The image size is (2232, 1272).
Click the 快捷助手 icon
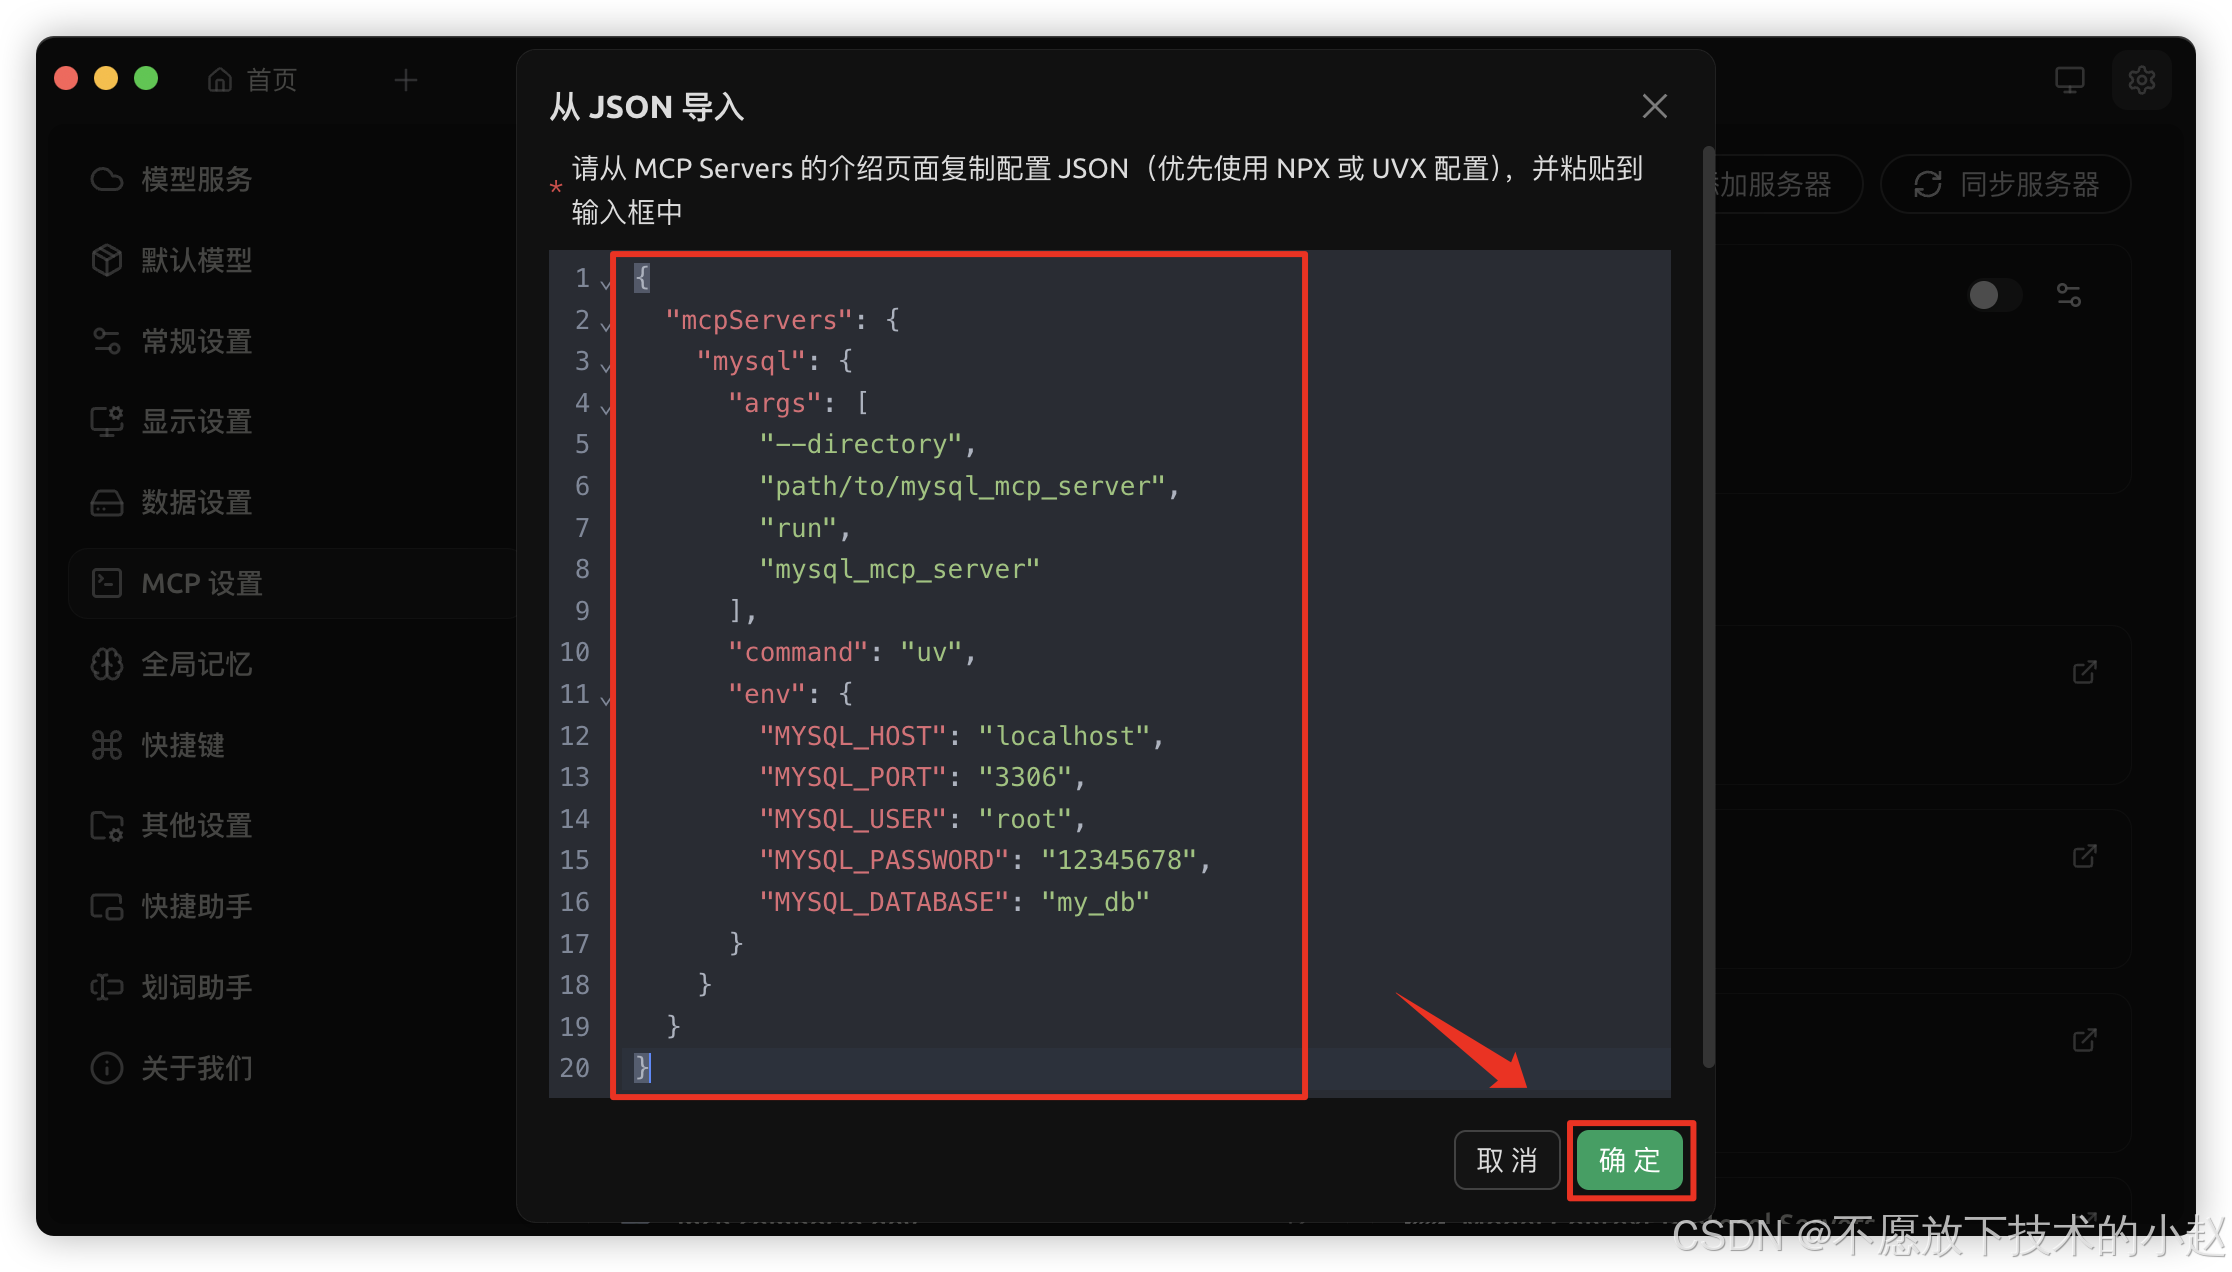[107, 906]
